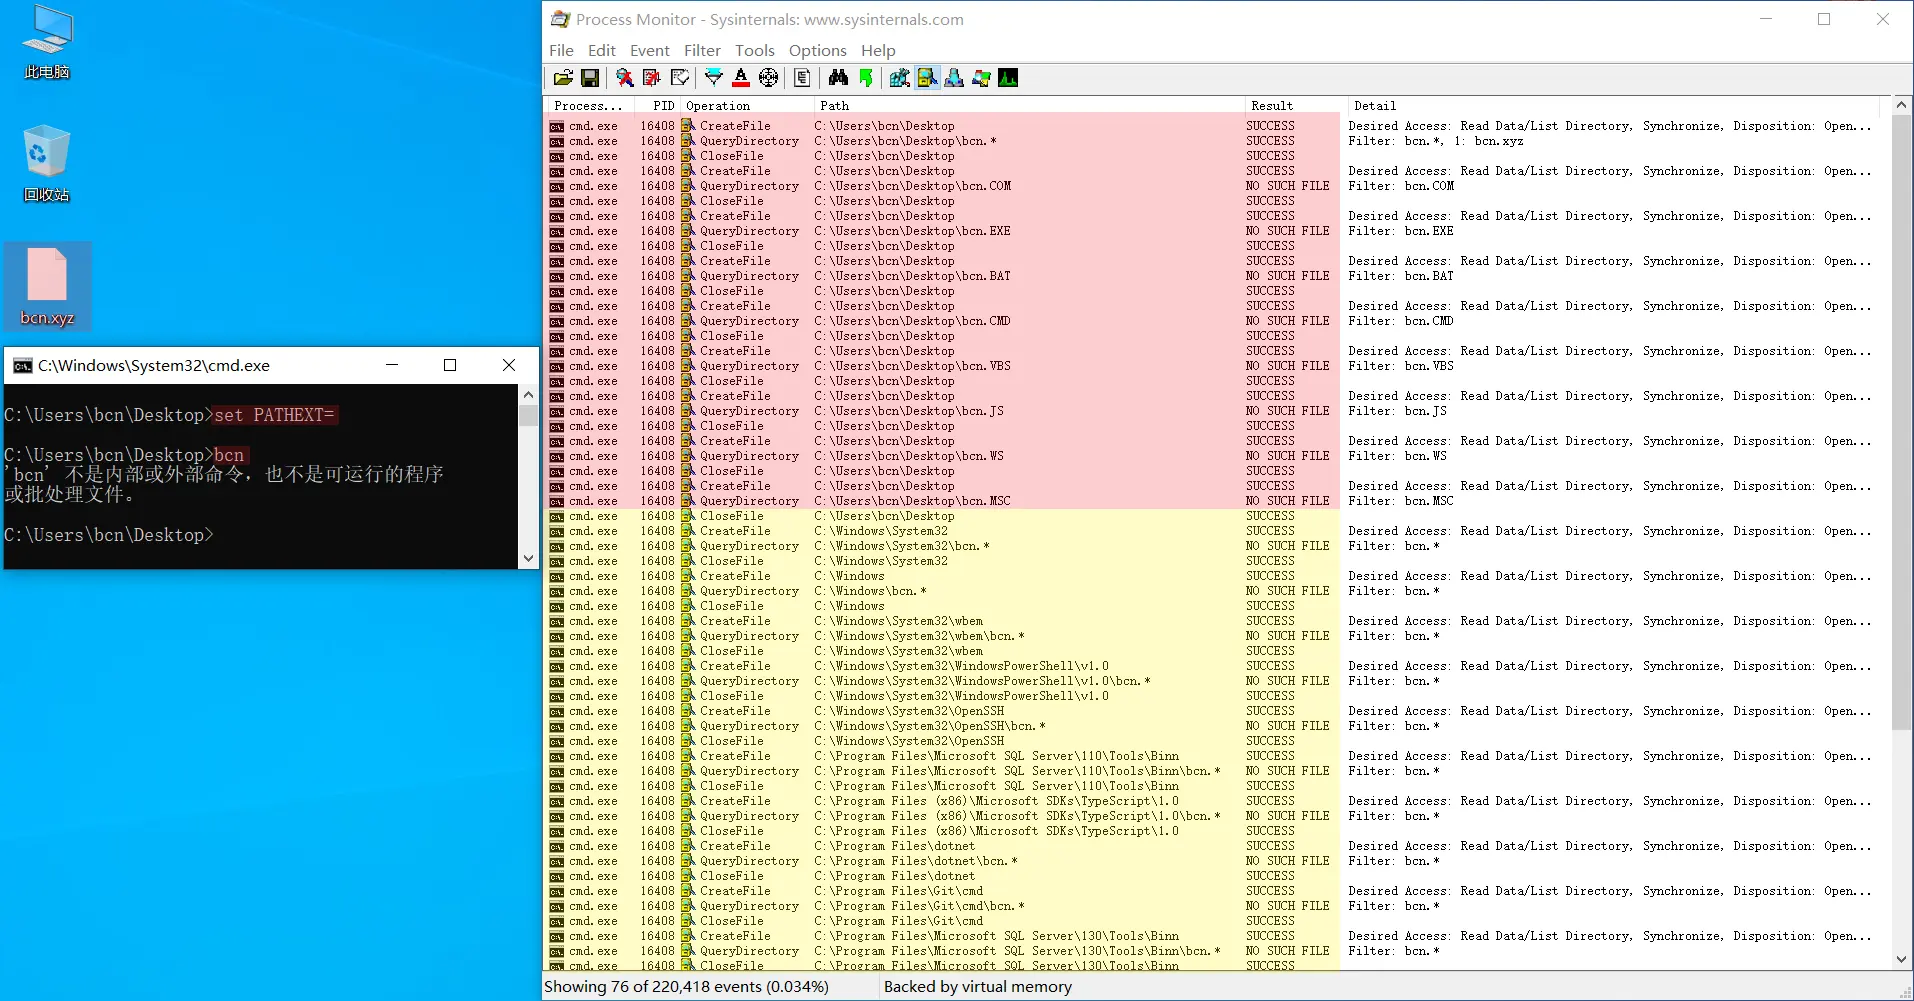Select the crosshair Include Process From Window icon
This screenshot has width=1914, height=1001.
click(768, 78)
